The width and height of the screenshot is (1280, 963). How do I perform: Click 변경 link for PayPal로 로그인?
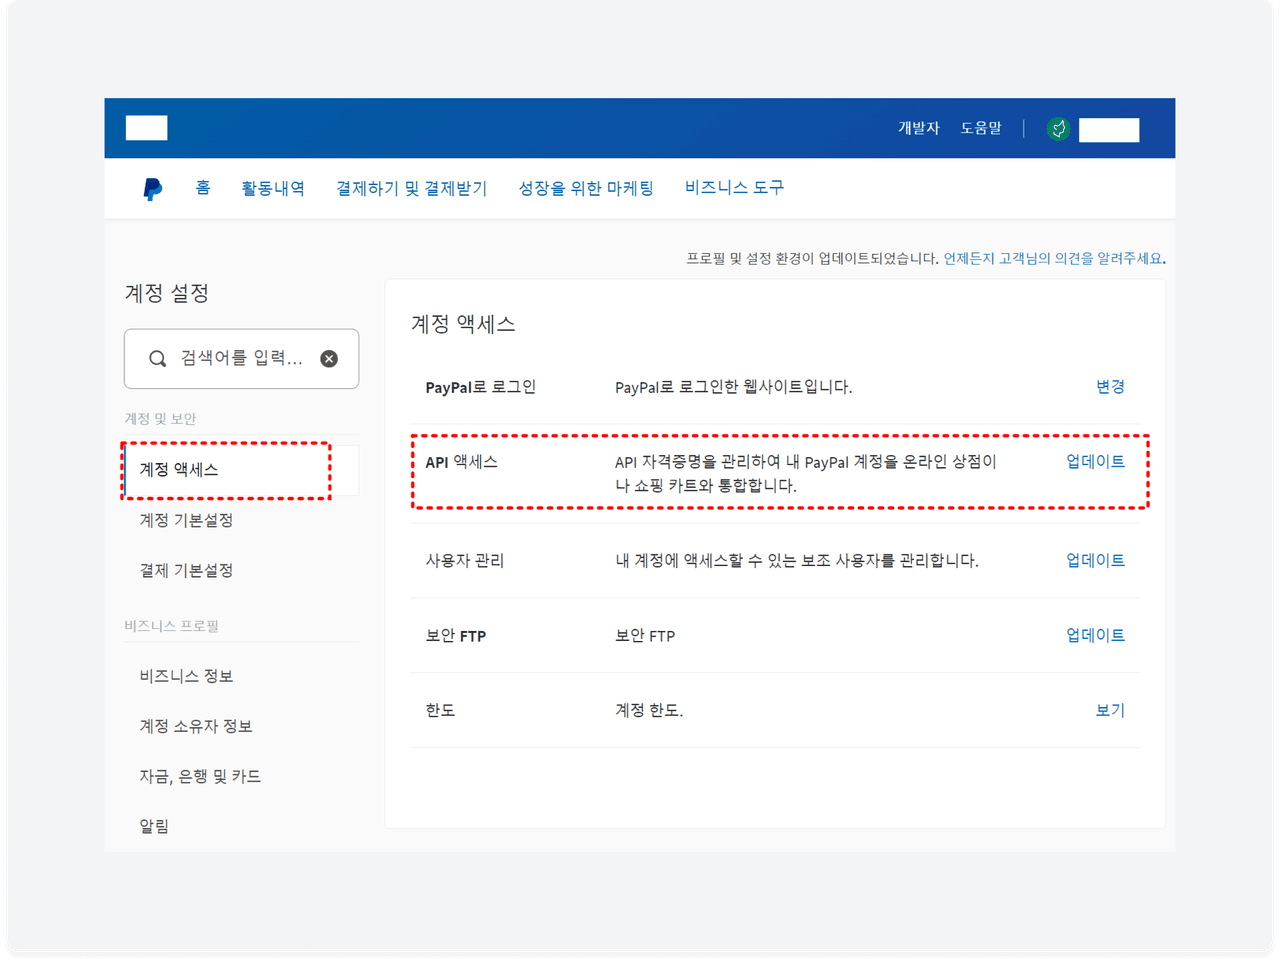(x=1110, y=387)
